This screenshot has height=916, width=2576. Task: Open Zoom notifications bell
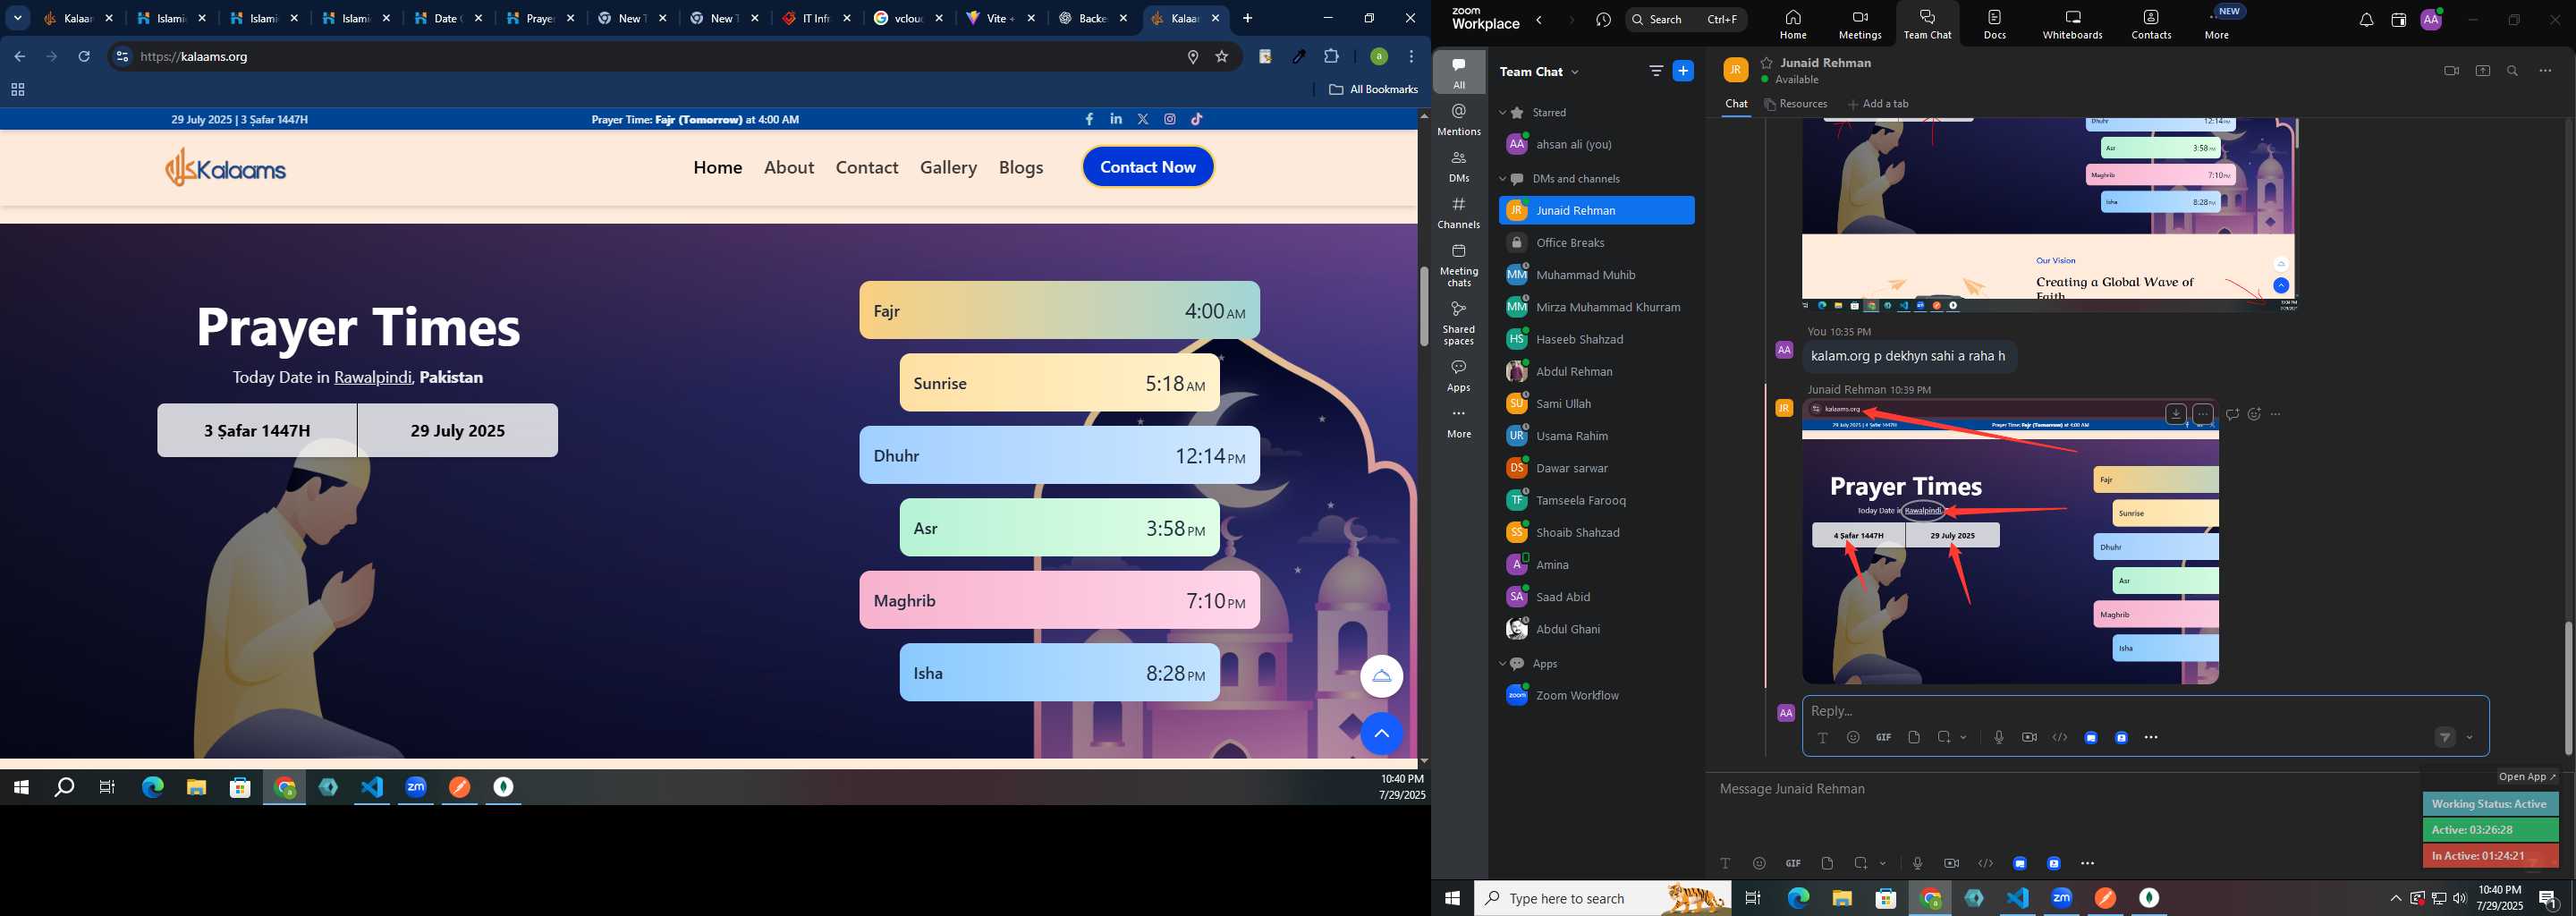[2366, 20]
